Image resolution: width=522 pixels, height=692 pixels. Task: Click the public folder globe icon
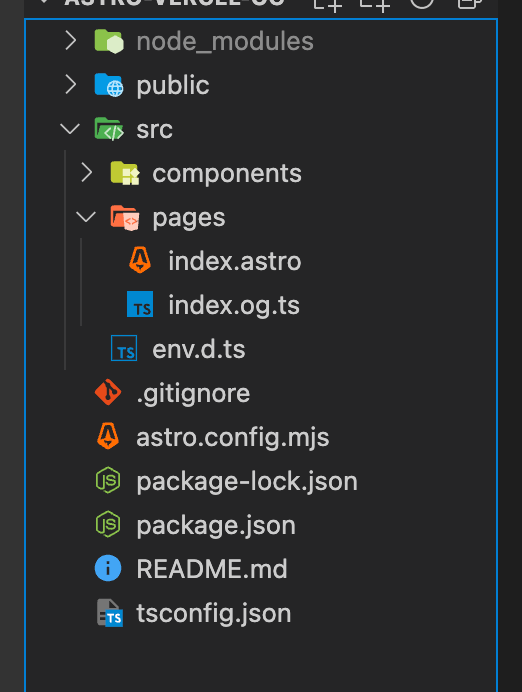(x=109, y=85)
